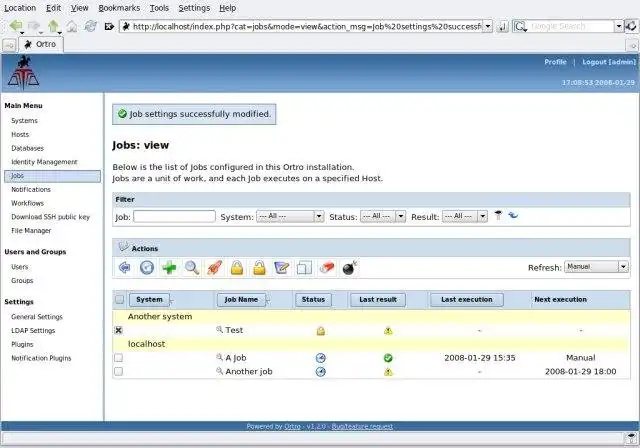Image resolution: width=640 pixels, height=448 pixels.
Task: Check the Another job checkbox
Action: pyautogui.click(x=118, y=371)
